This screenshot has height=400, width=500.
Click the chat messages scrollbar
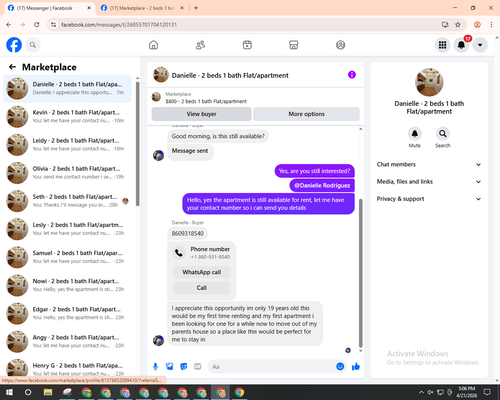(x=360, y=273)
